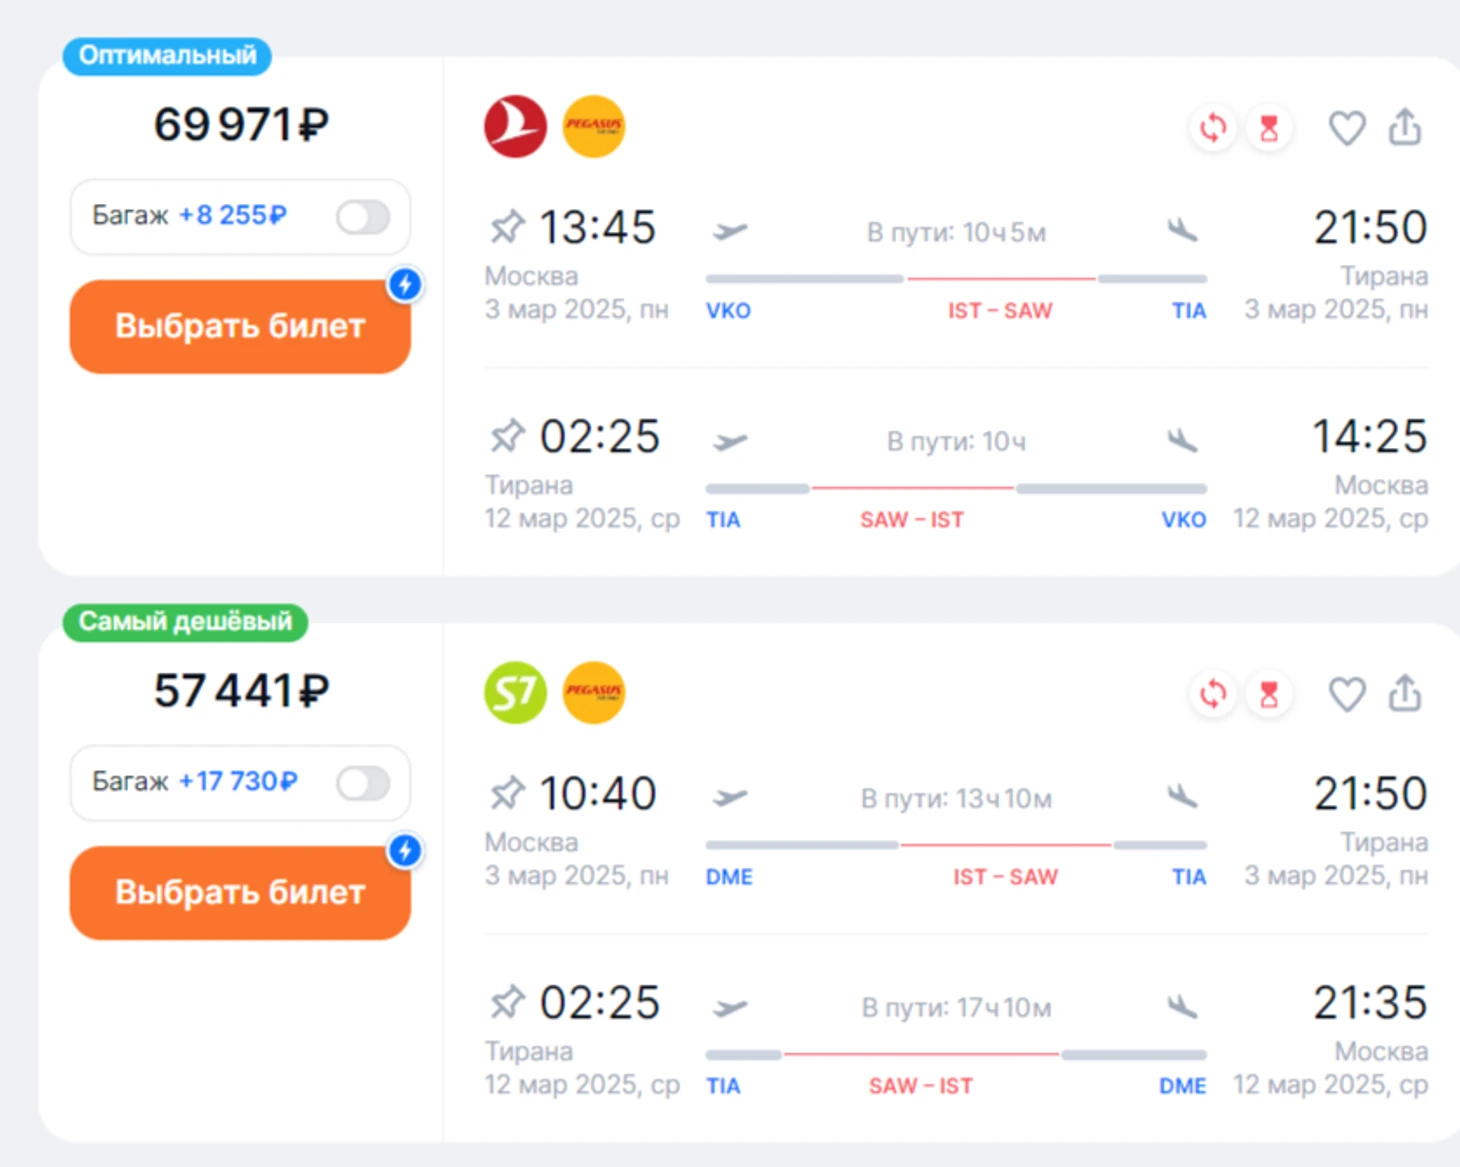Click the S7 airline logo
The height and width of the screenshot is (1167, 1460).
coord(515,693)
